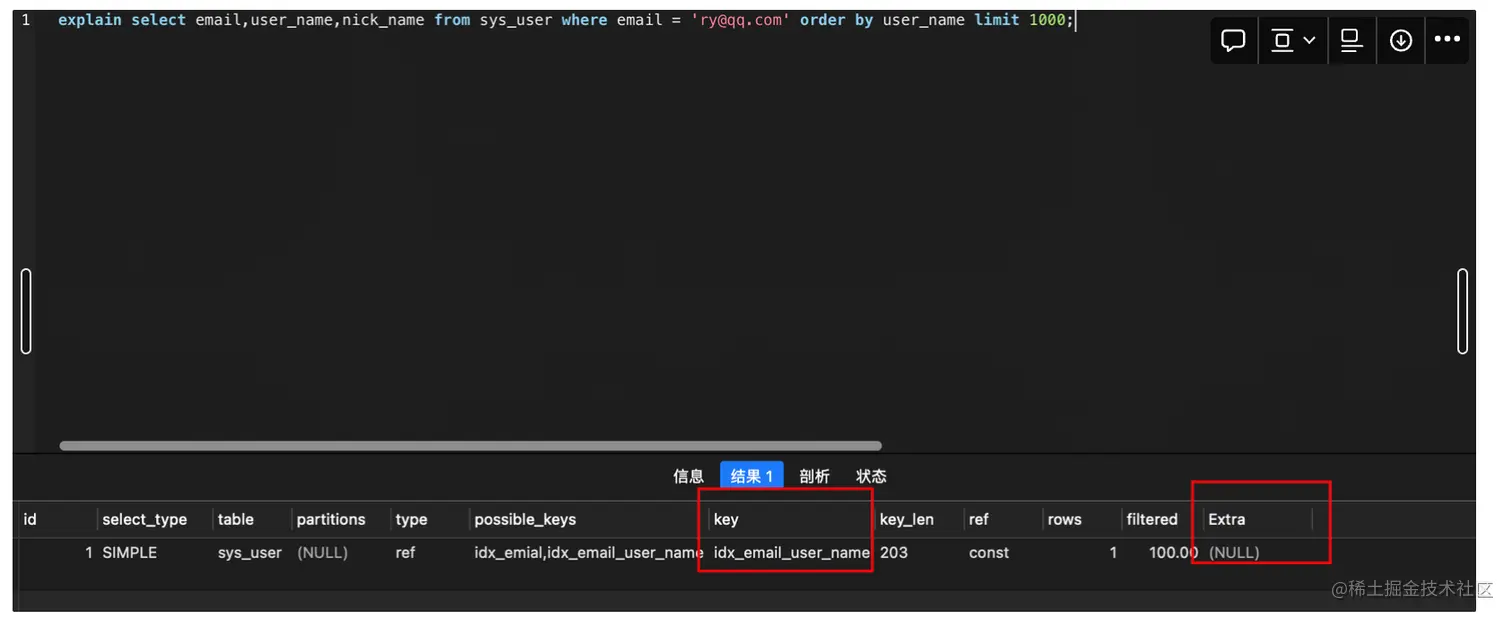Select the 结果 1 tab
Screen dimensions: 1512x619
(752, 476)
